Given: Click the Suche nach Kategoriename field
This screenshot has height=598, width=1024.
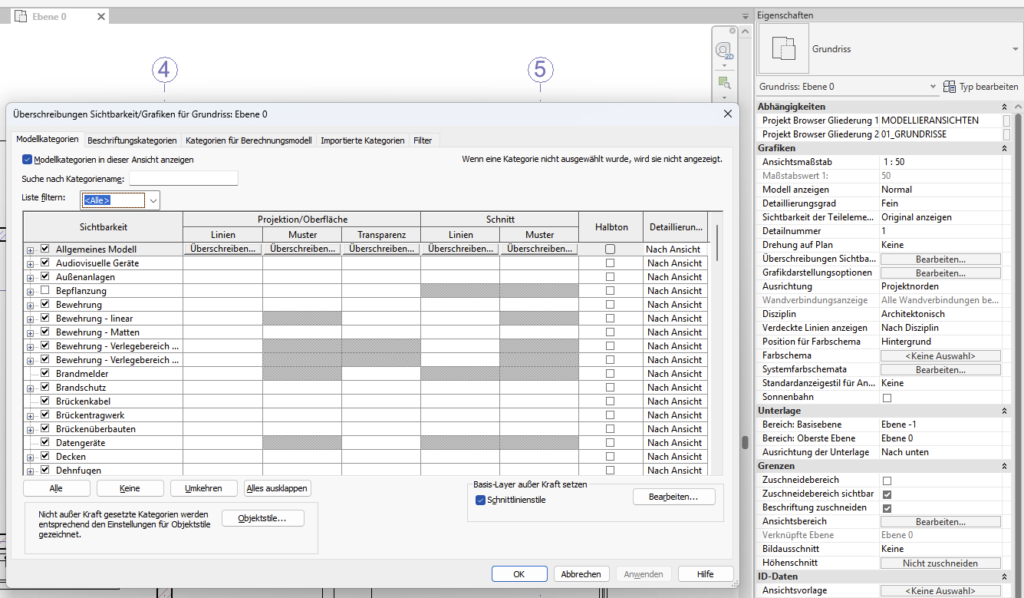Looking at the screenshot, I should (x=183, y=178).
